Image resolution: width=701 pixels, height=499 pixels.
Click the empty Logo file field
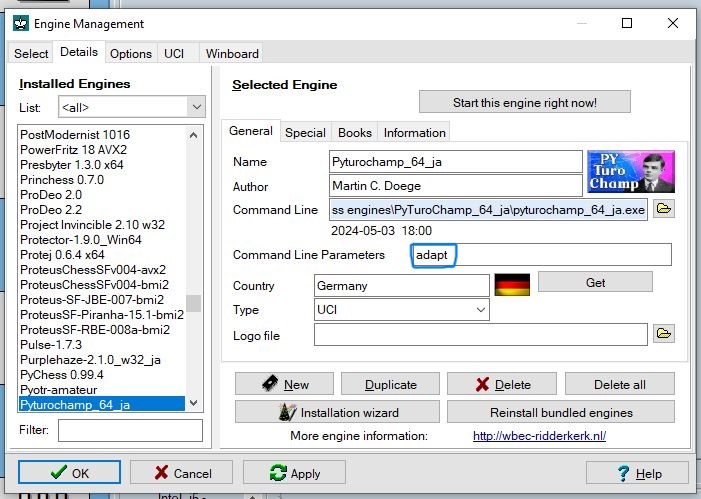481,334
